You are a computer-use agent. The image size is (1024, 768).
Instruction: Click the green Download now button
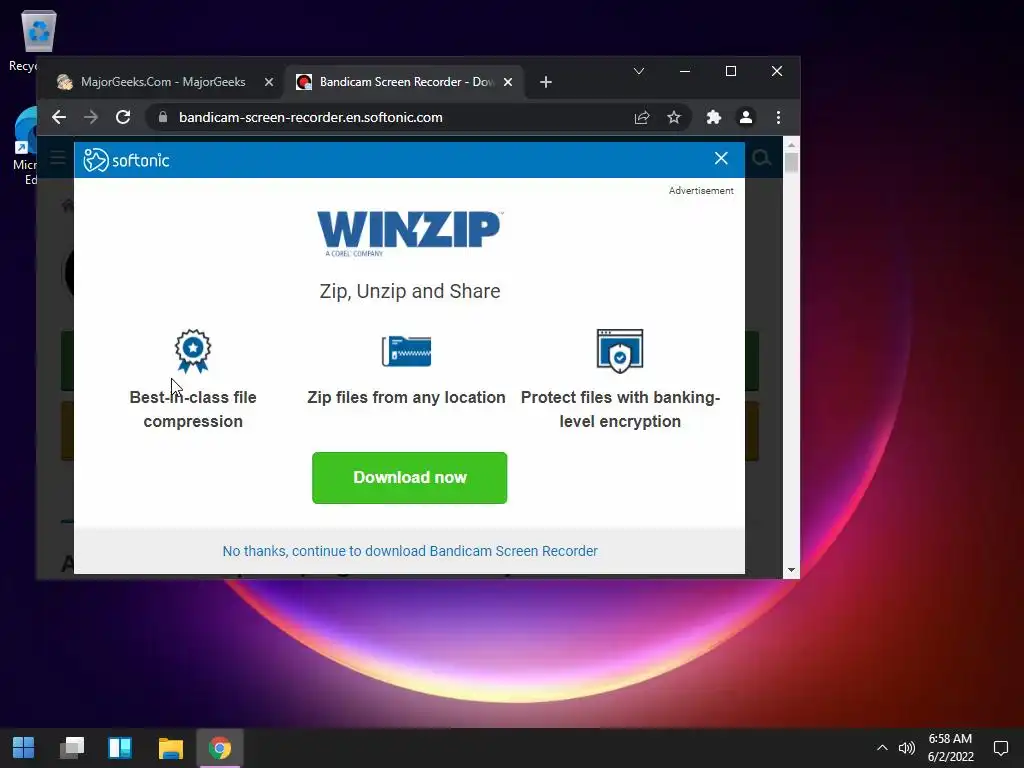[409, 478]
